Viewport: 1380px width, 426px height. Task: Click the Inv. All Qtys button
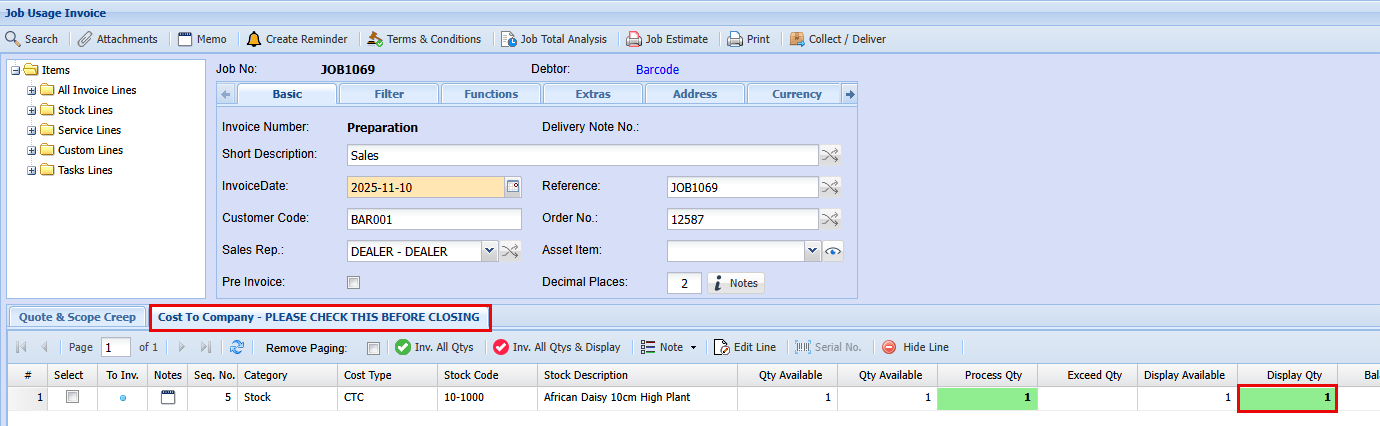434,347
